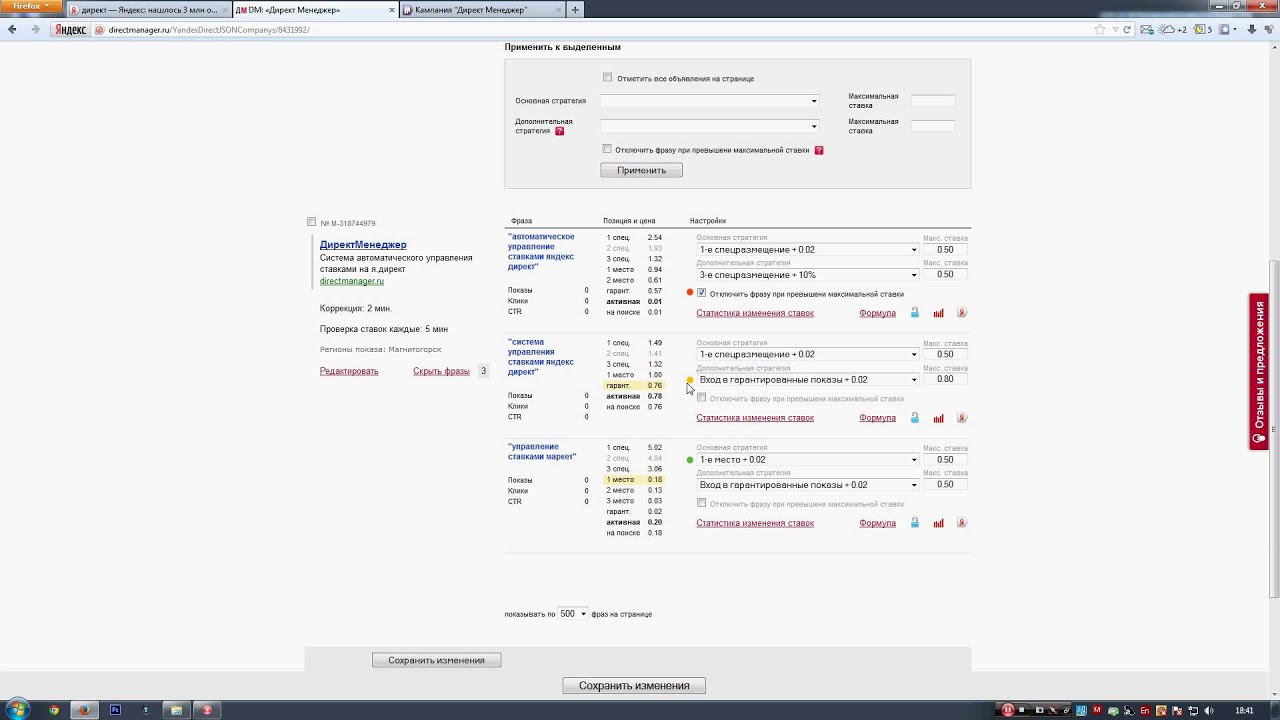Click the red help icon after 'Отключить фразу' in top panel
The image size is (1280, 720).
(x=819, y=150)
